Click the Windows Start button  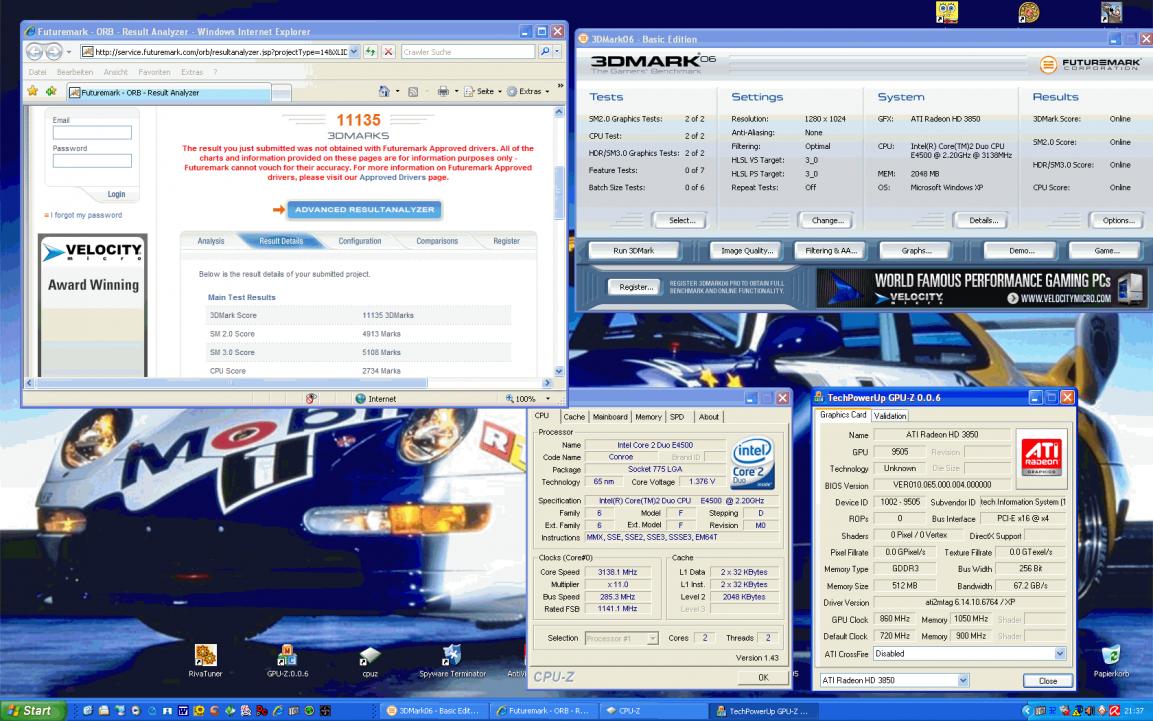click(x=32, y=711)
